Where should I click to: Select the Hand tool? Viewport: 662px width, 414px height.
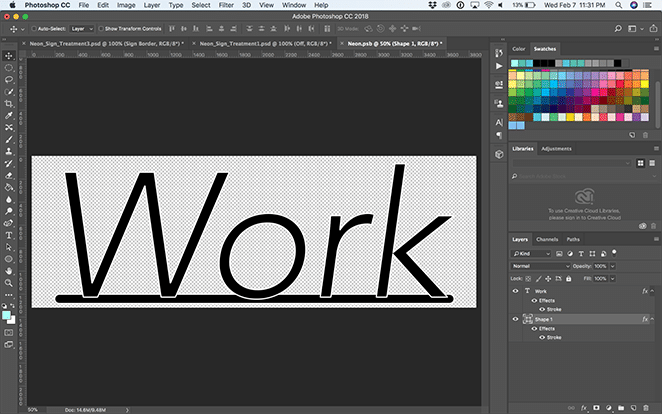click(x=9, y=270)
